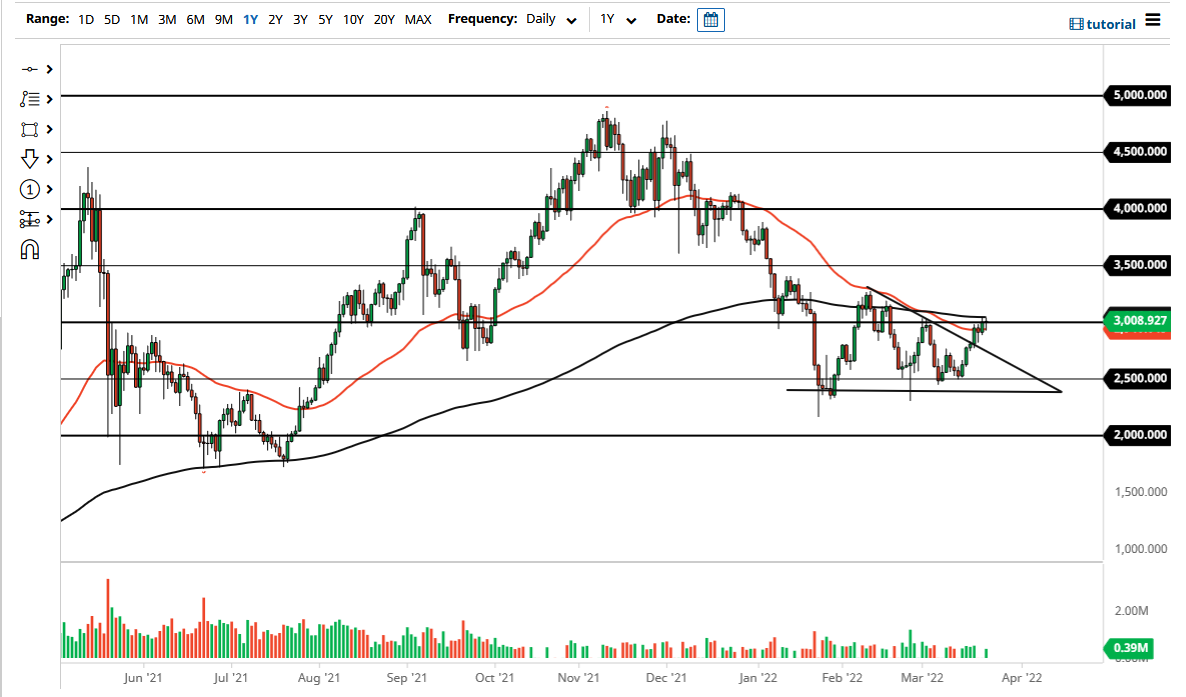Set range to 1D
The width and height of the screenshot is (1186, 697).
coord(86,20)
